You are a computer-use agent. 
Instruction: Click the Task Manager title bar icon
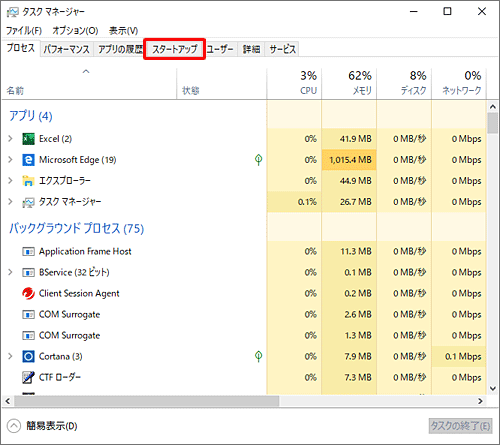point(13,12)
